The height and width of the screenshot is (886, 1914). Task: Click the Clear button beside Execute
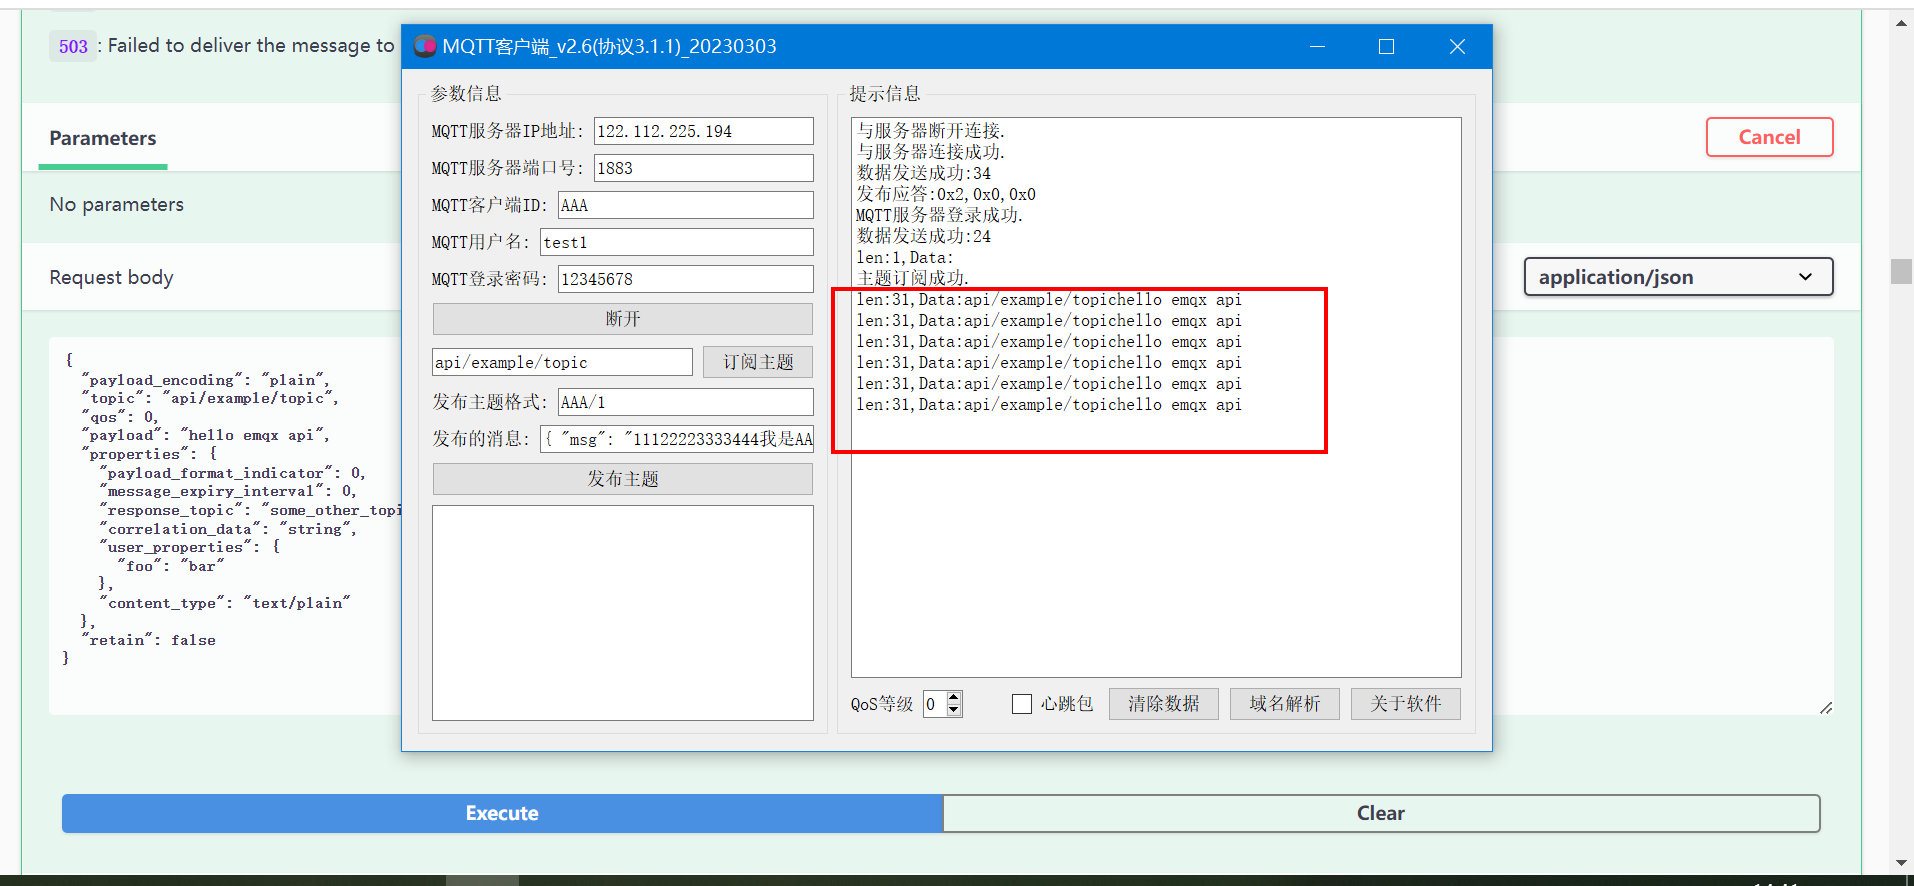click(x=1381, y=813)
